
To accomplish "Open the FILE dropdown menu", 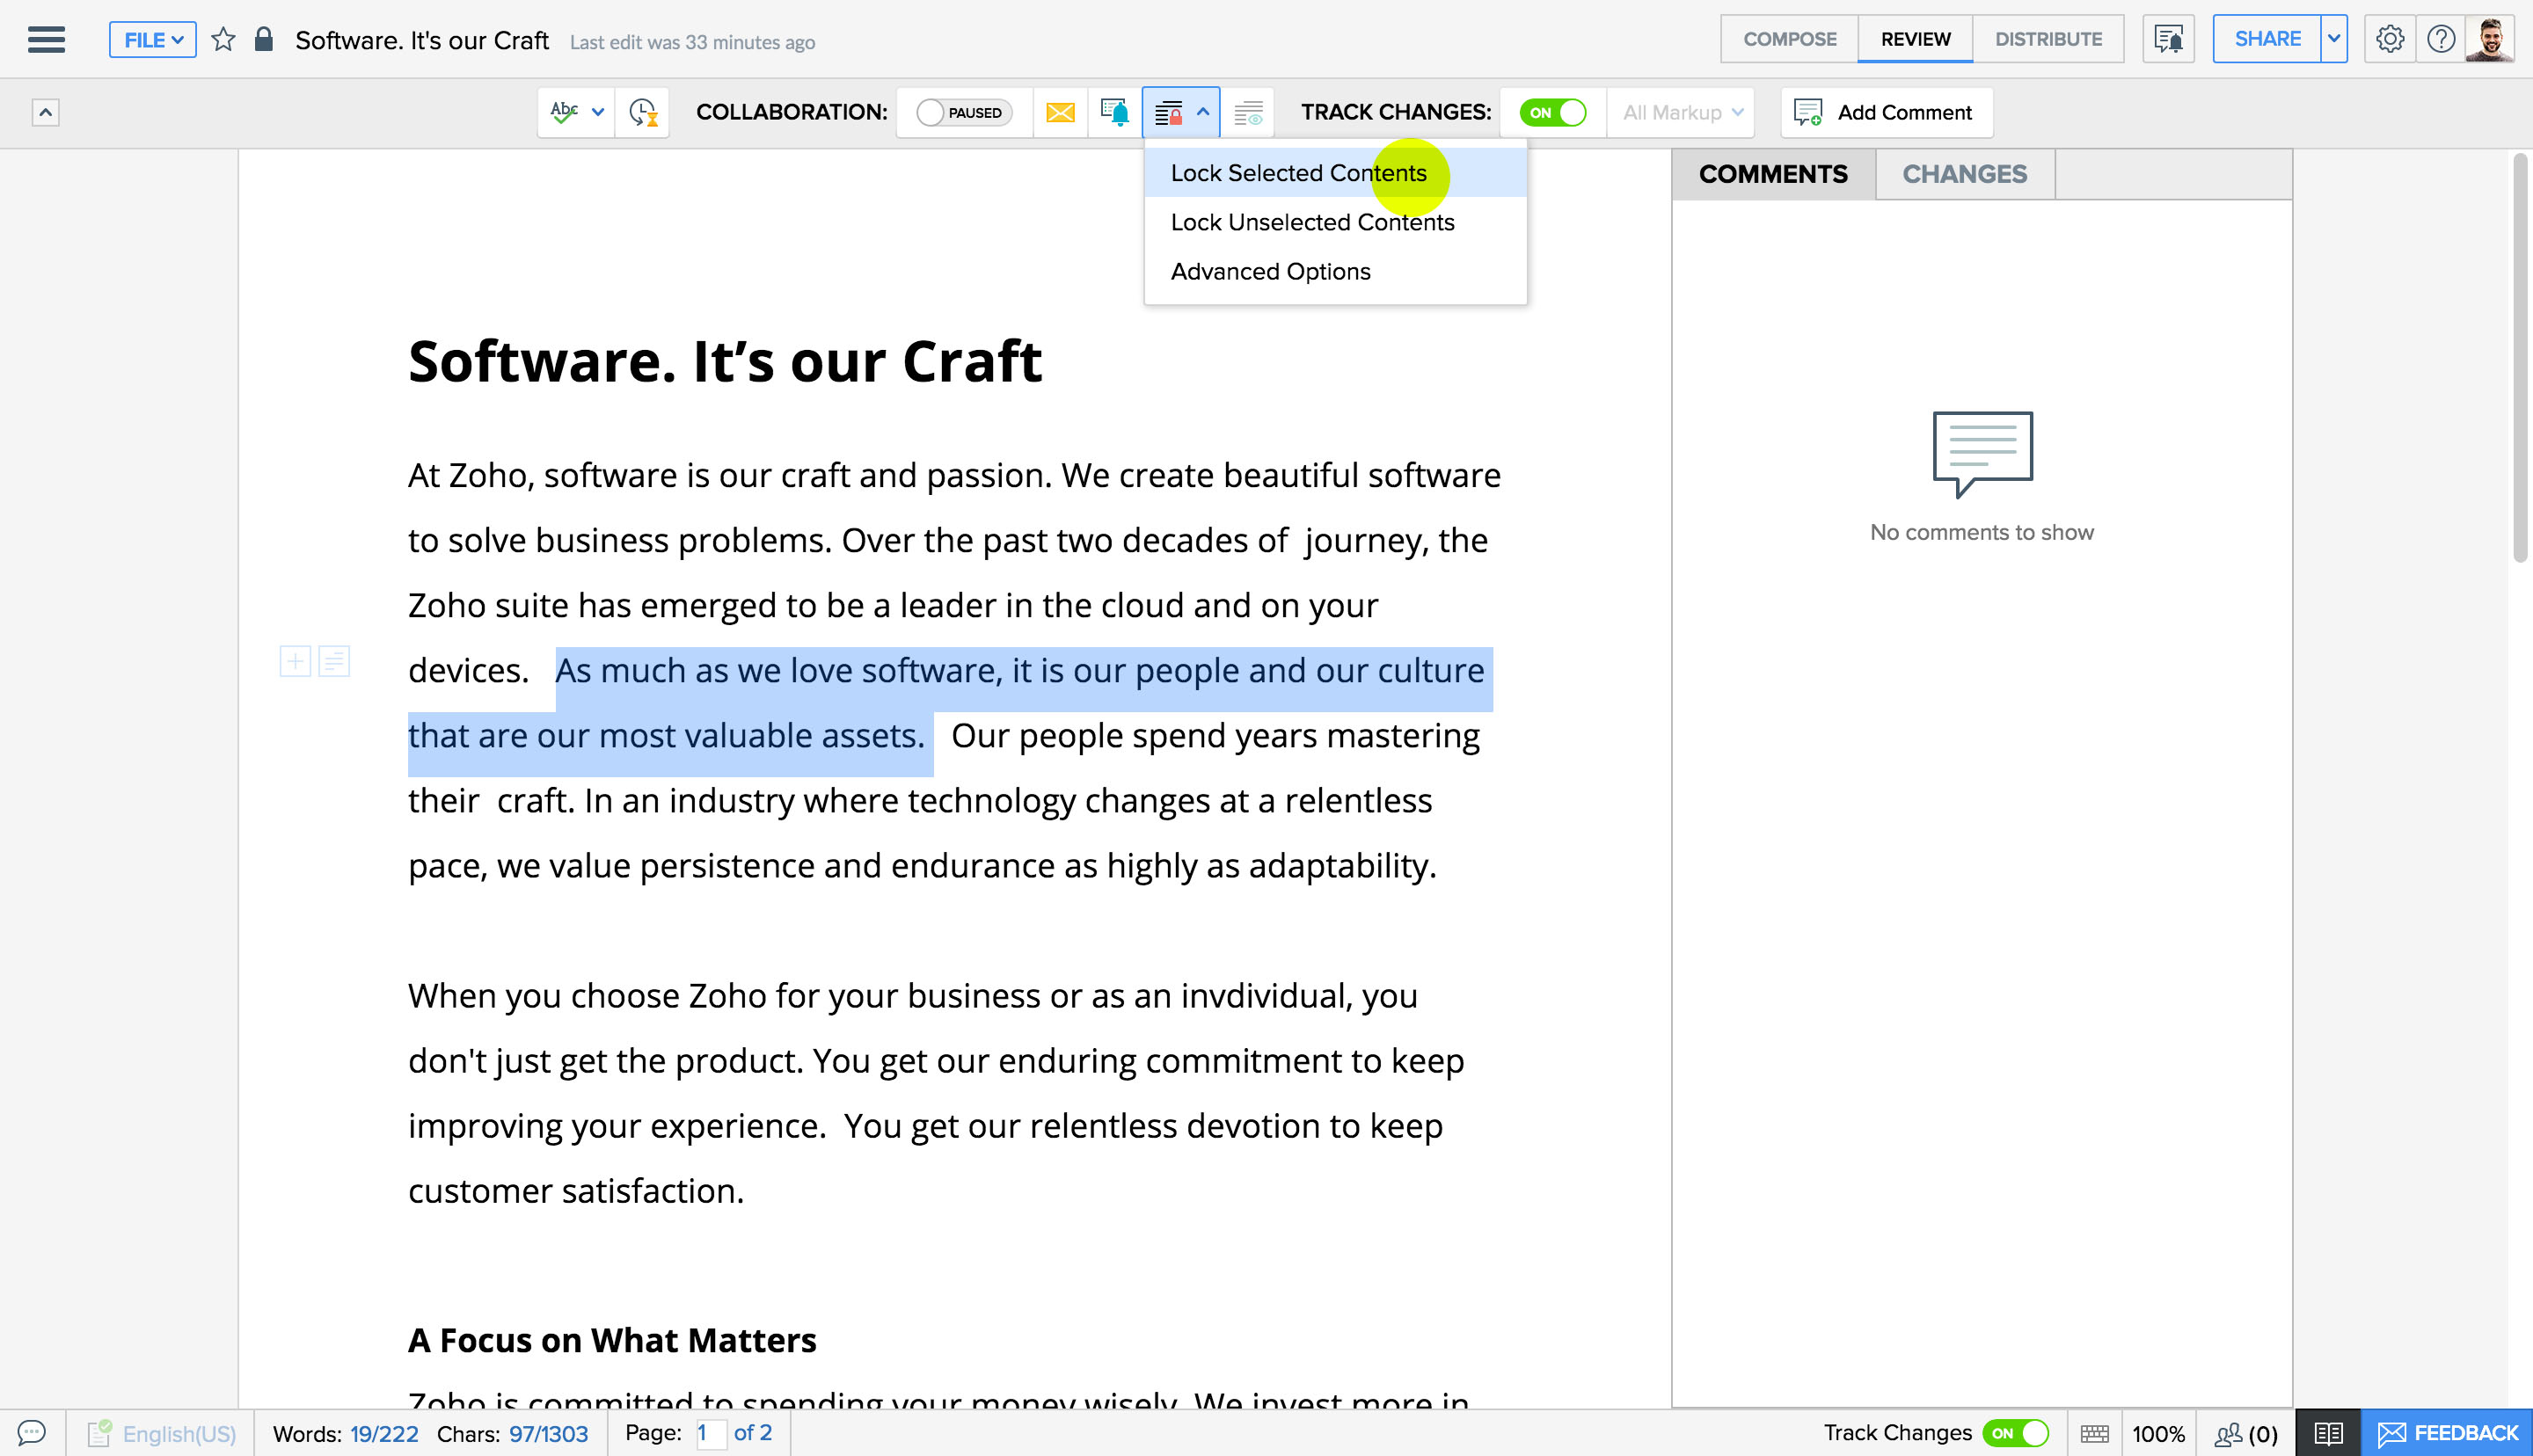I will (x=152, y=40).
